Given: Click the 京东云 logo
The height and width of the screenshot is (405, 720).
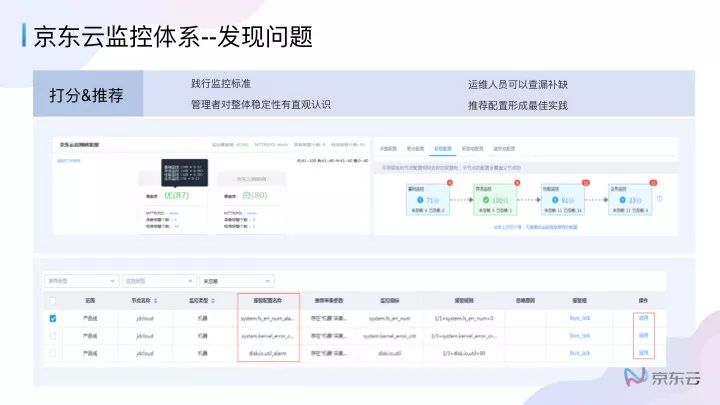Looking at the screenshot, I should click(x=662, y=377).
